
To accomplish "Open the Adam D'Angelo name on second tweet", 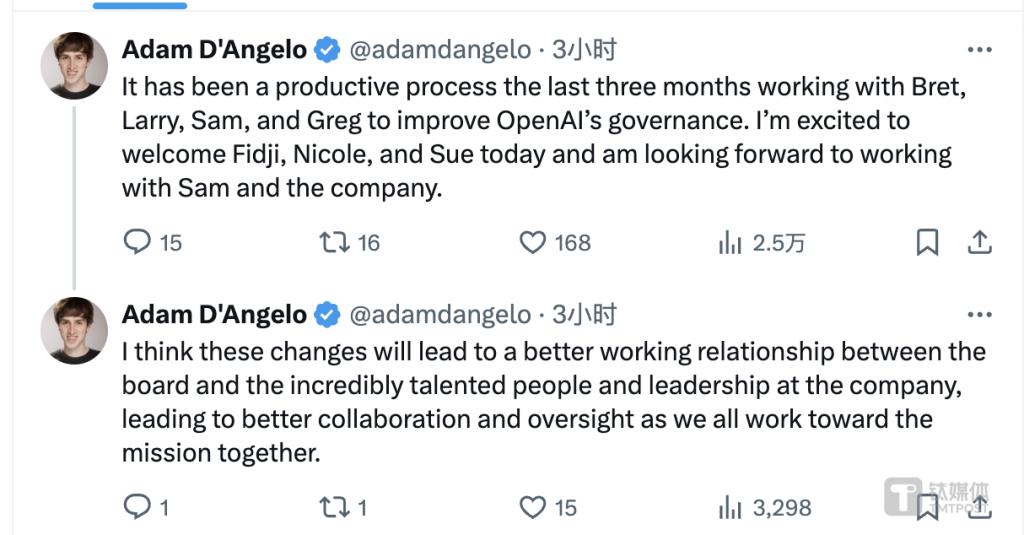I will coord(214,315).
